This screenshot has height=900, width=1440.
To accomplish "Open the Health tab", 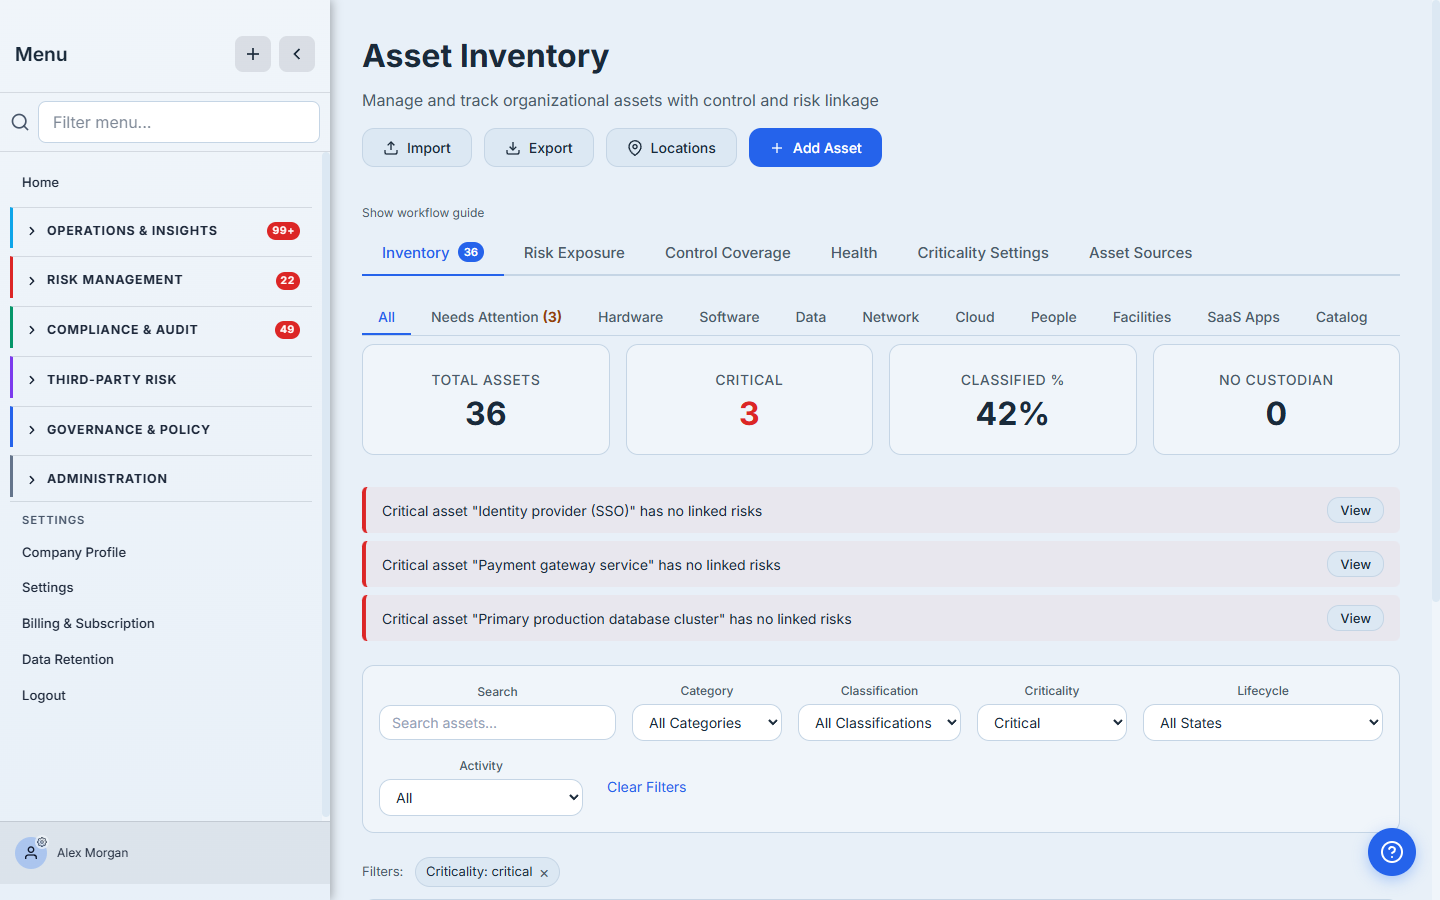I will 854,253.
